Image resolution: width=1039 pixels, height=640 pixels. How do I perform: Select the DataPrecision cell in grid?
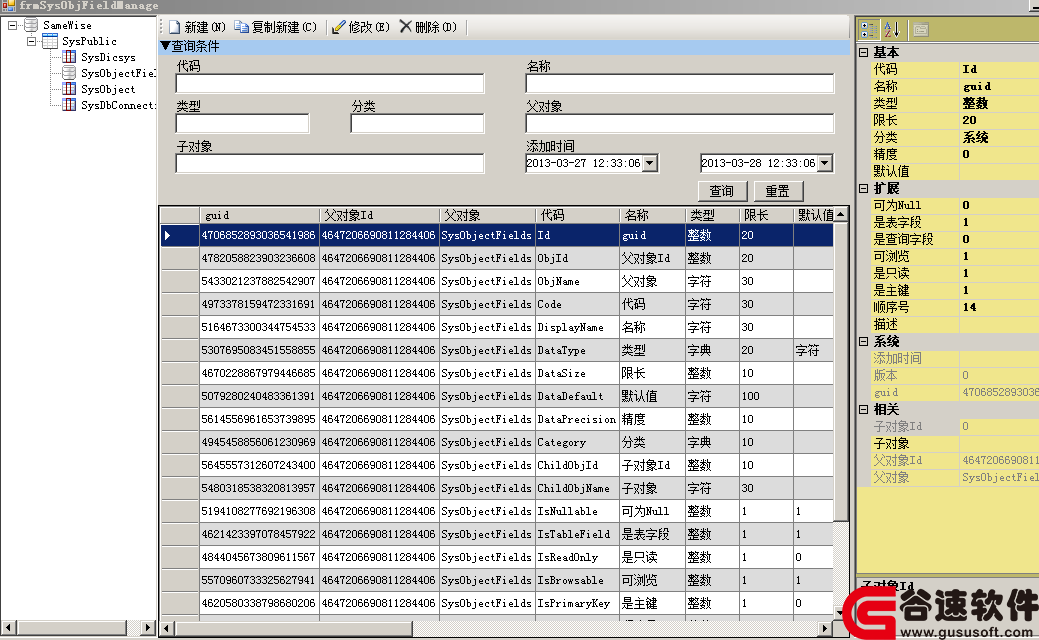(576, 419)
